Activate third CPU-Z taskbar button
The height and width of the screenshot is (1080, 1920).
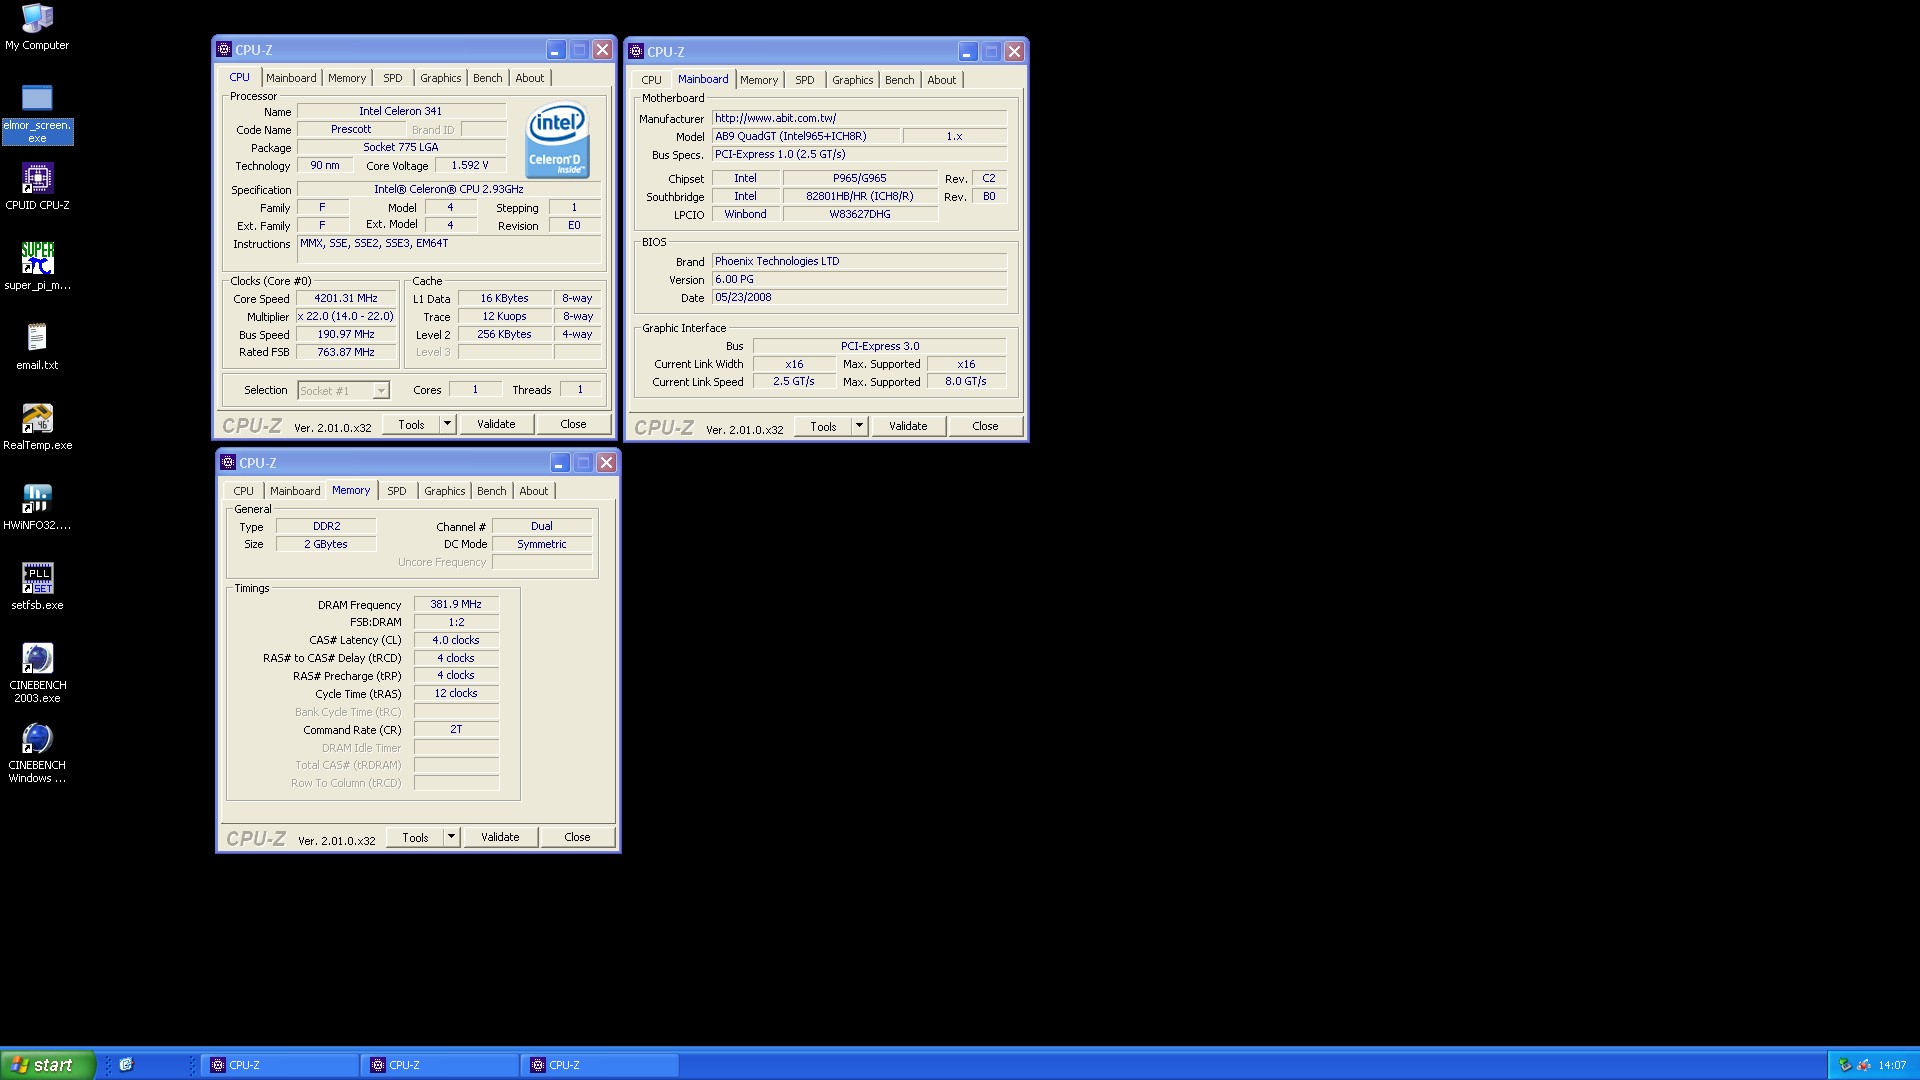tap(601, 1065)
